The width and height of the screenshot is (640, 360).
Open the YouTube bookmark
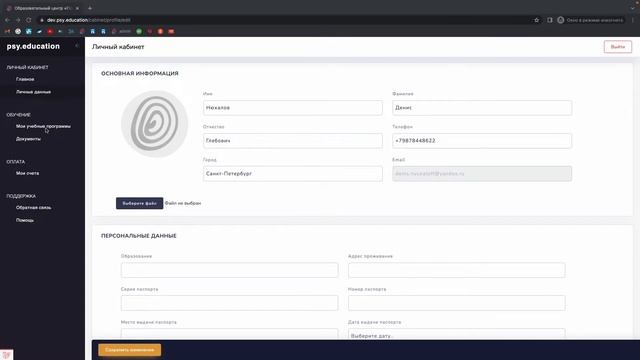pyautogui.click(x=50, y=31)
